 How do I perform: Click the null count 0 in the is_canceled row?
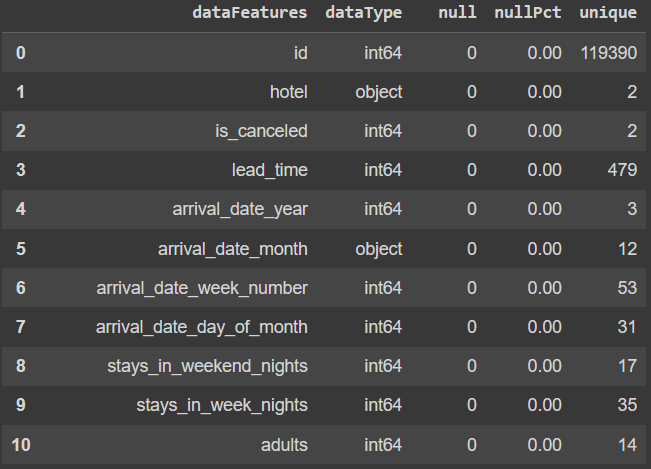click(x=472, y=131)
